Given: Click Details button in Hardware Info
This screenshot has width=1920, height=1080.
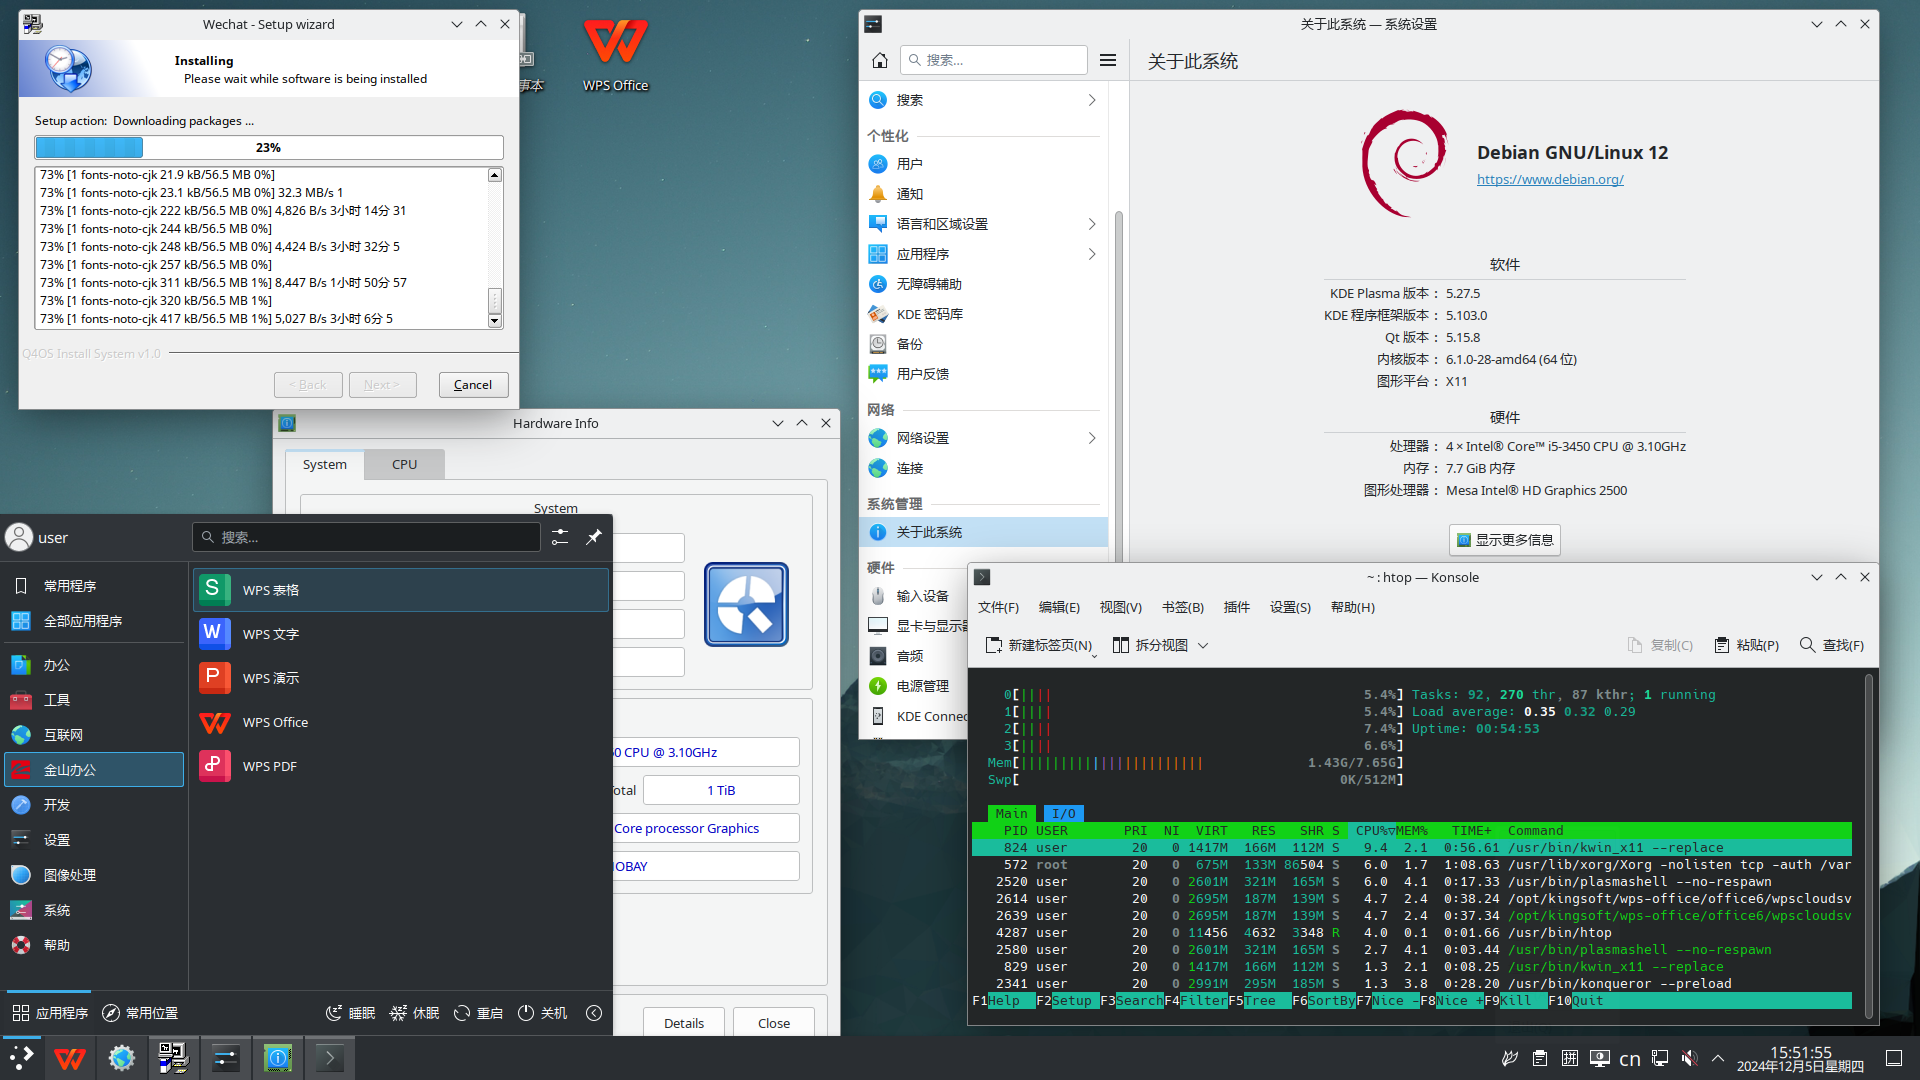Looking at the screenshot, I should [x=684, y=1023].
